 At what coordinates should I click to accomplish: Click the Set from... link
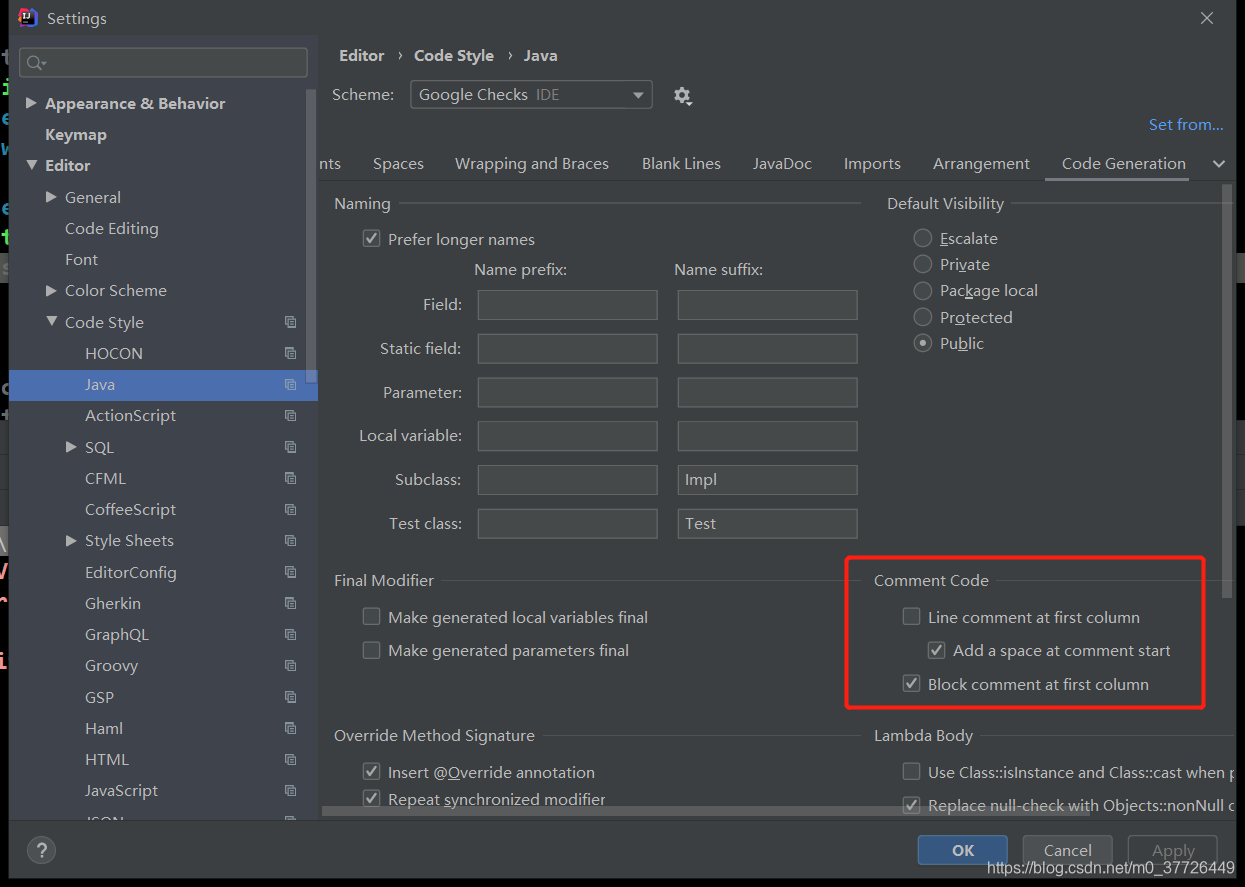pyautogui.click(x=1186, y=124)
